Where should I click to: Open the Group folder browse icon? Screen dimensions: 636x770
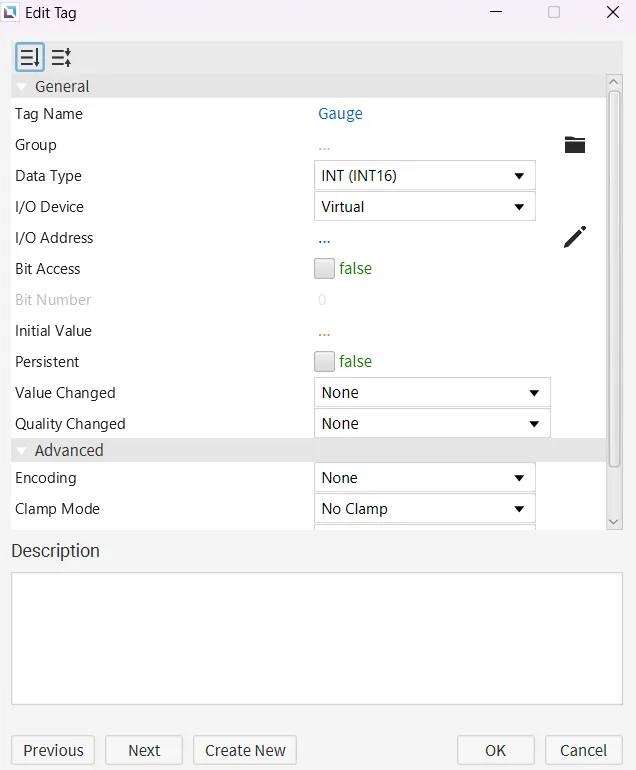coord(574,145)
